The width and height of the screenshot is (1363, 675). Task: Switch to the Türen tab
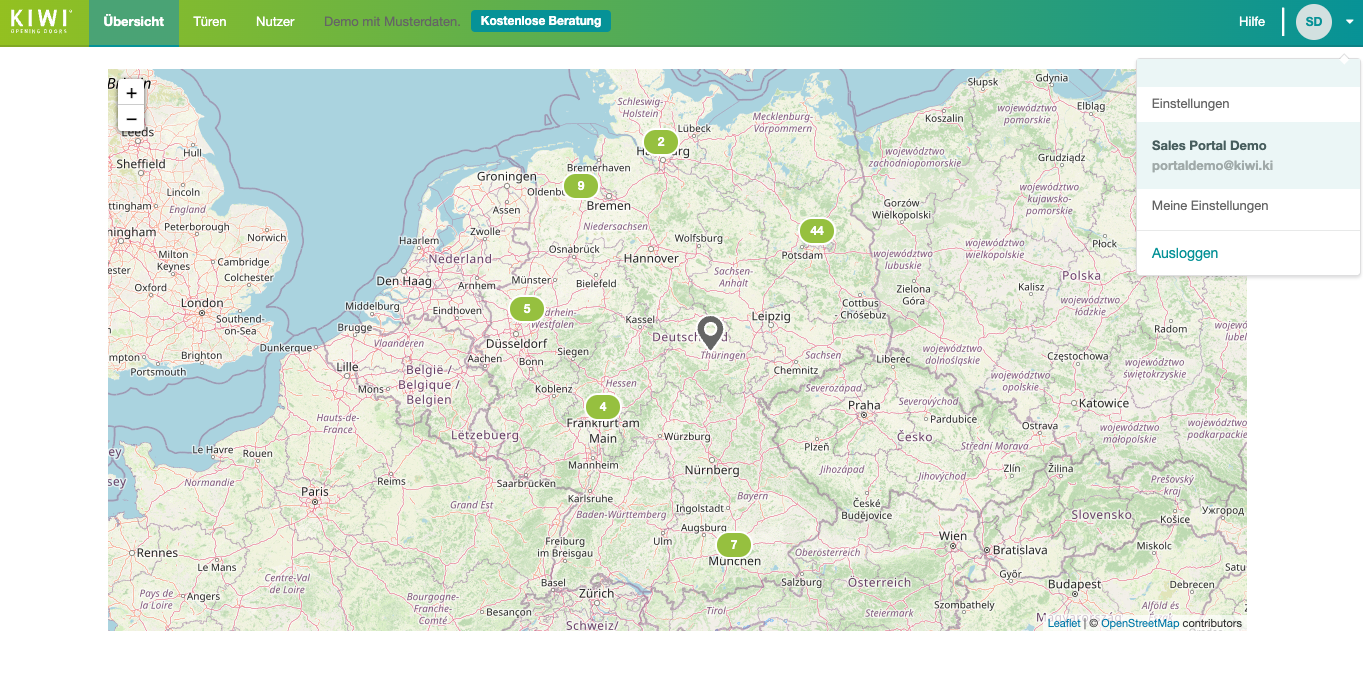(210, 22)
